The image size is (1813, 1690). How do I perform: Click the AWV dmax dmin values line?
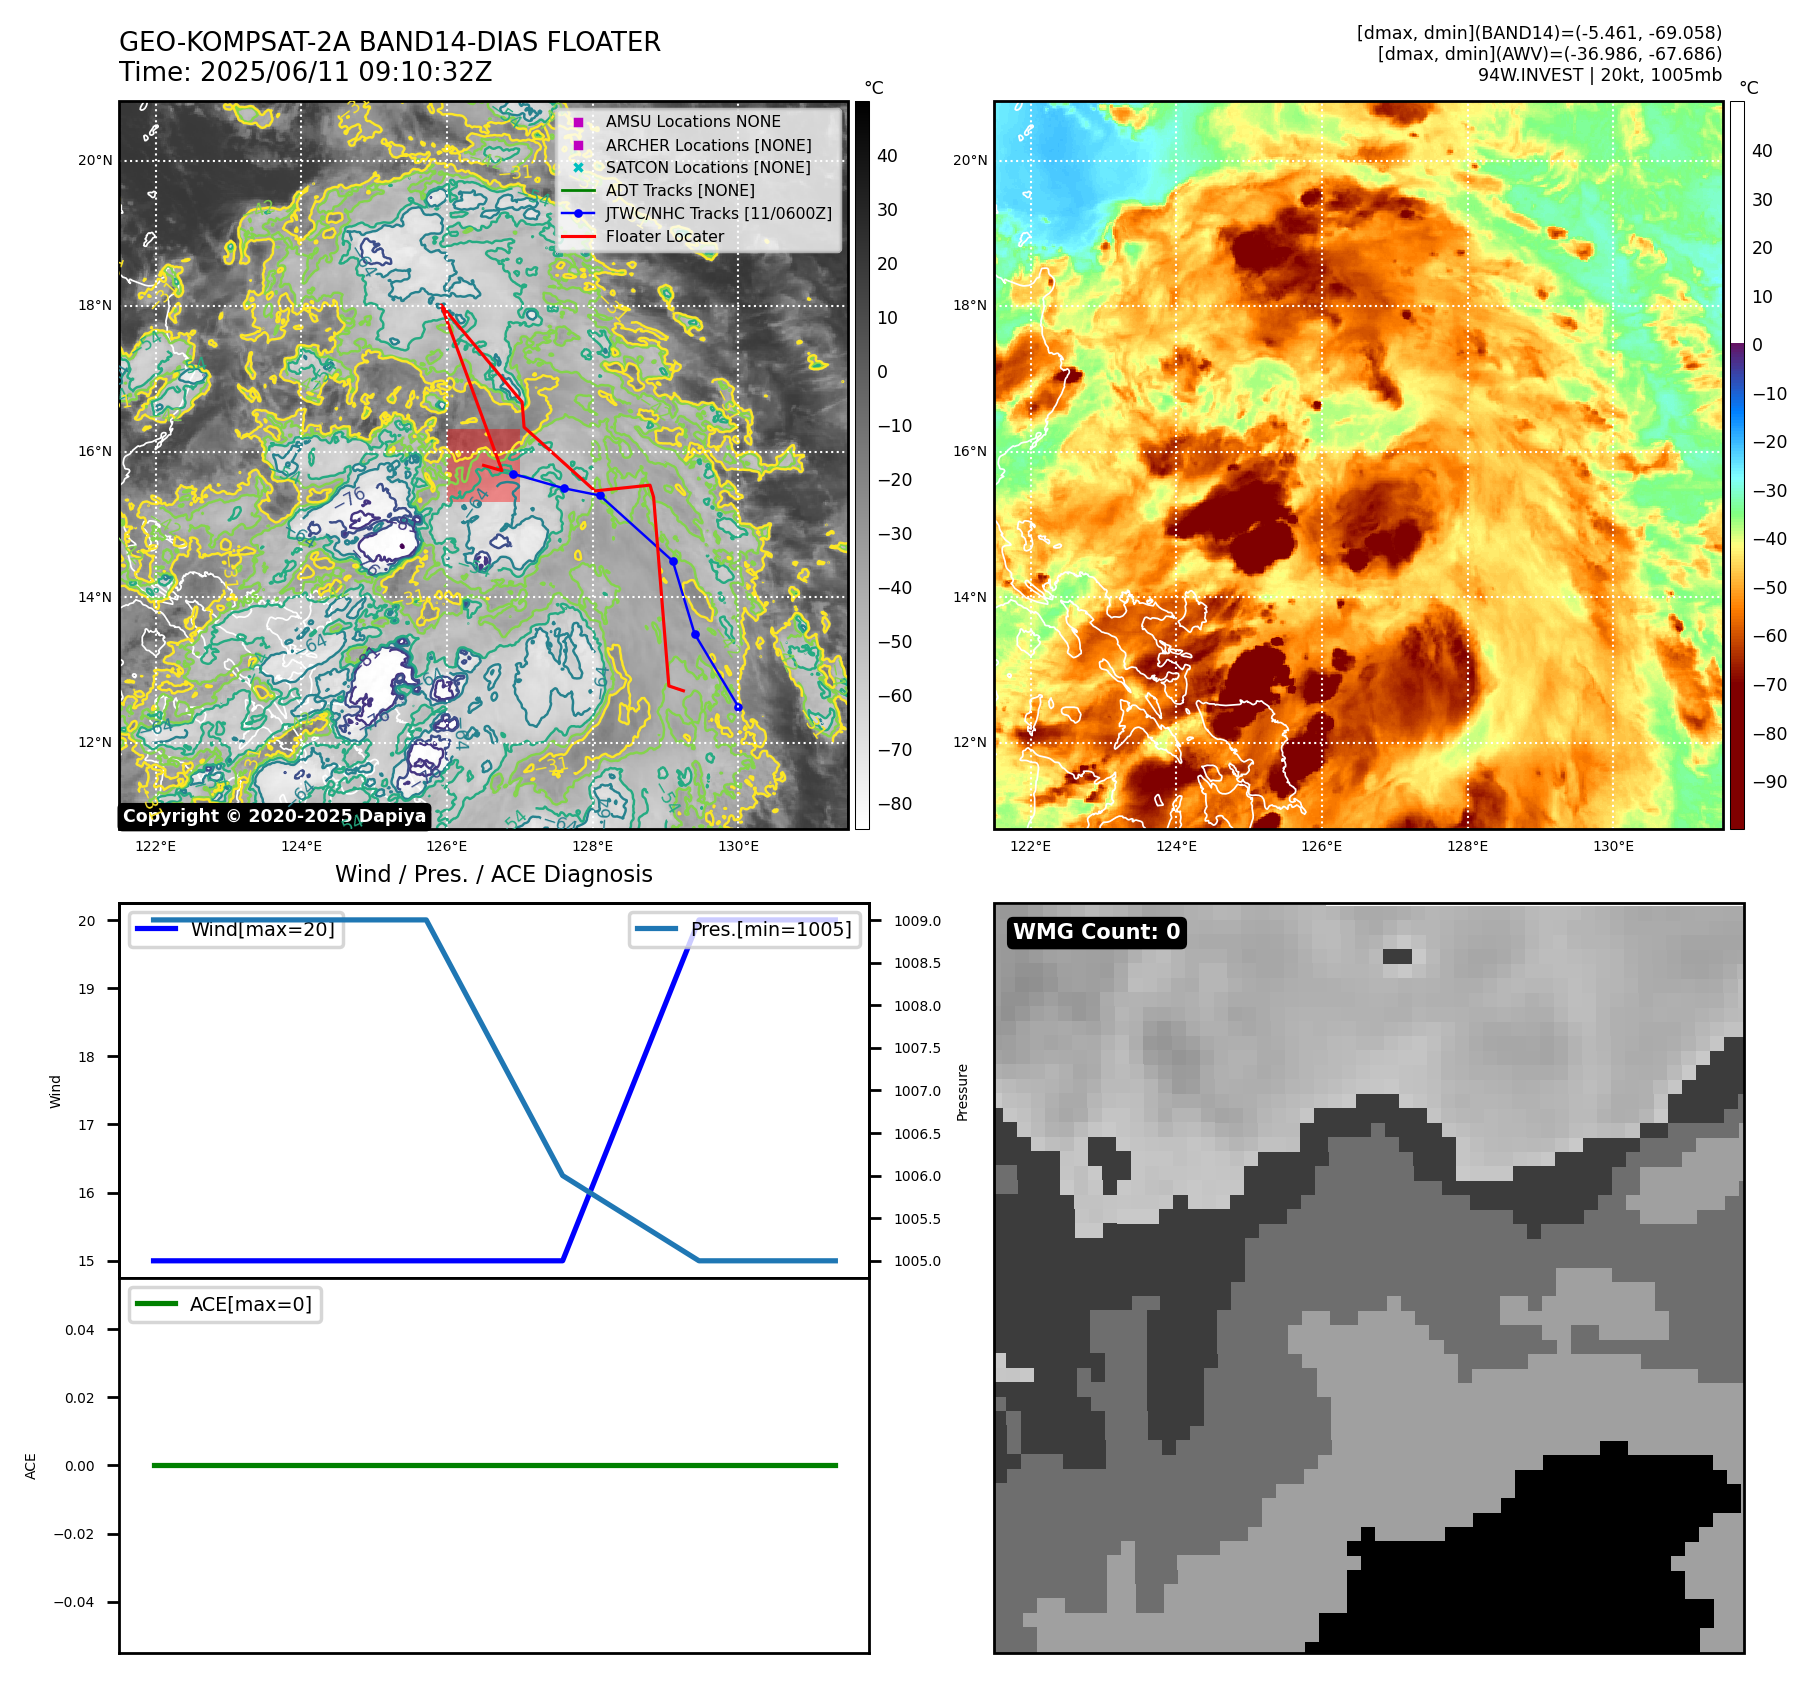(1550, 54)
